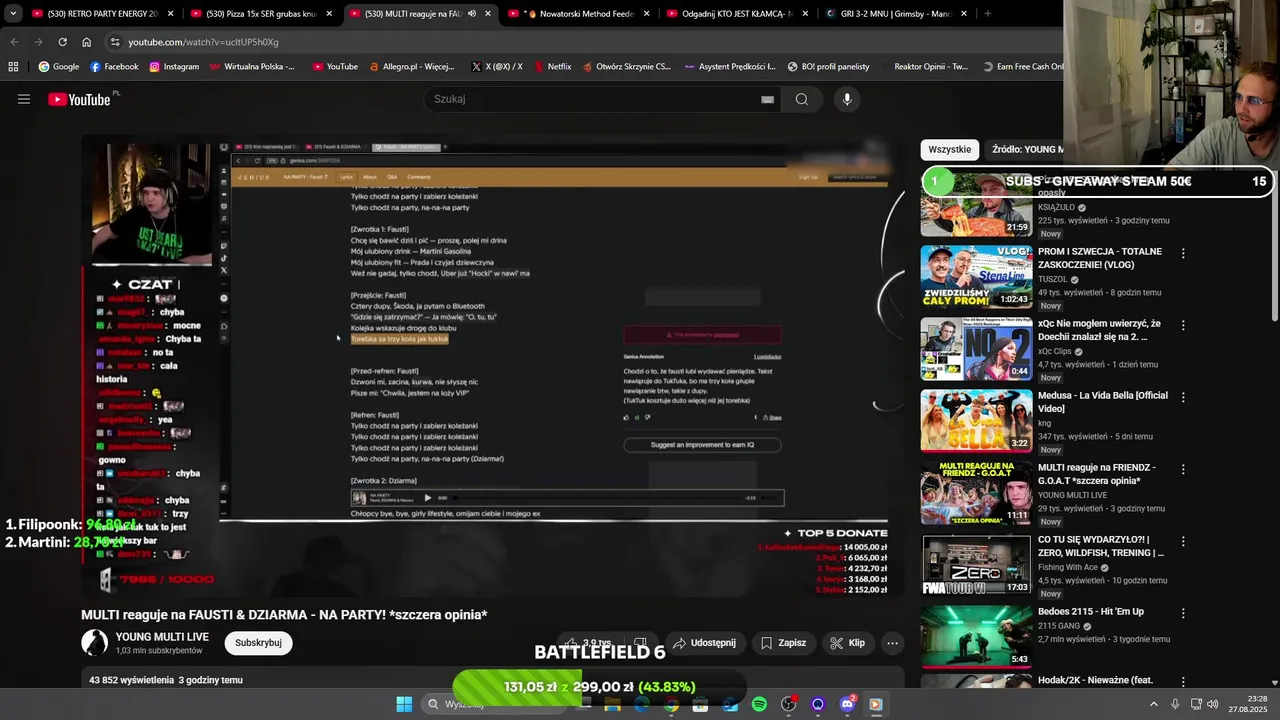The width and height of the screenshot is (1280, 720).
Task: Open the Facebook bookmark
Action: (114, 67)
